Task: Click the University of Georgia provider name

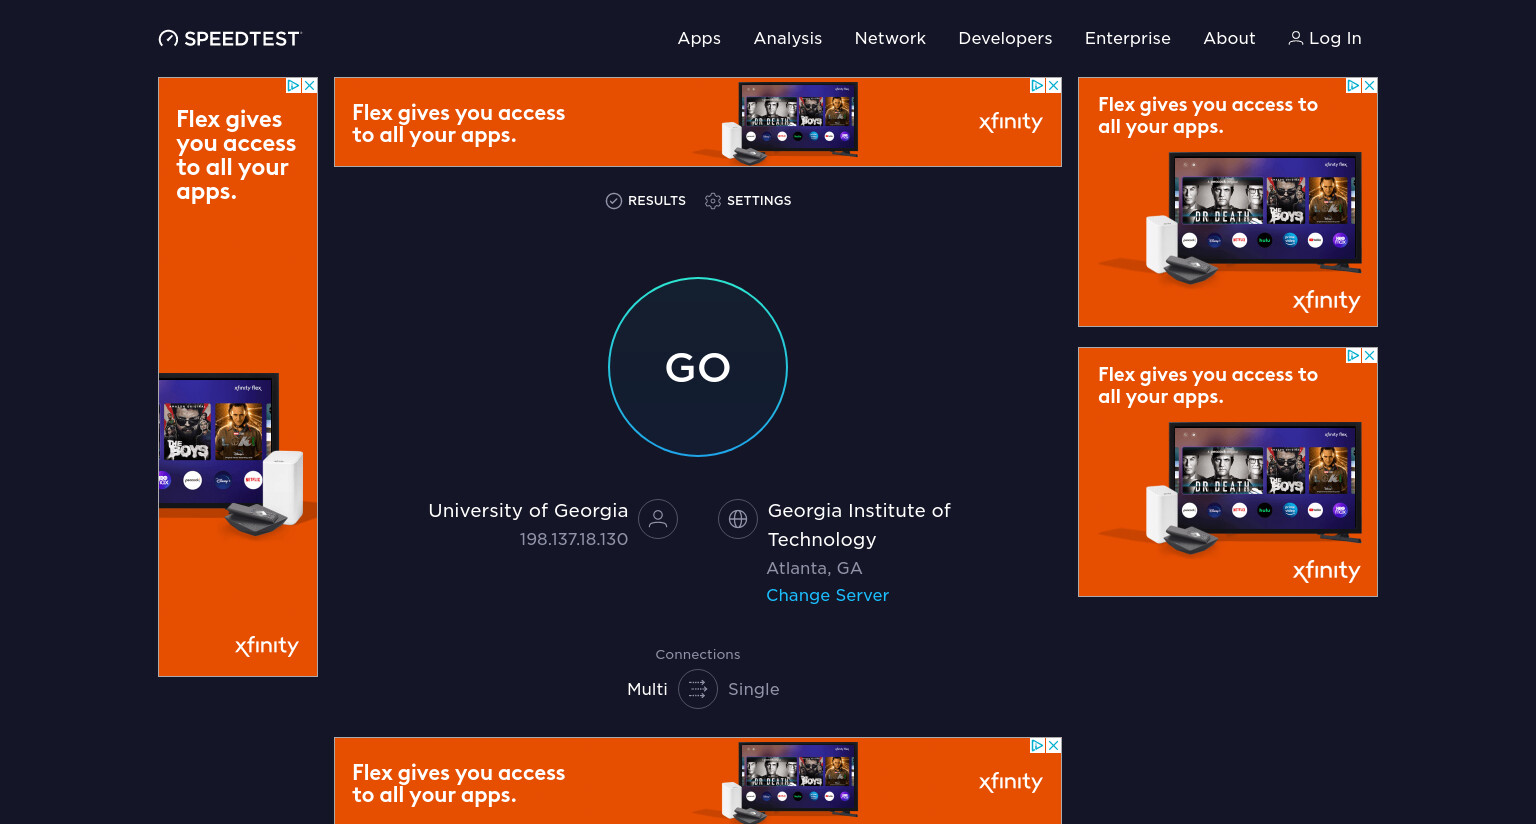Action: click(528, 510)
